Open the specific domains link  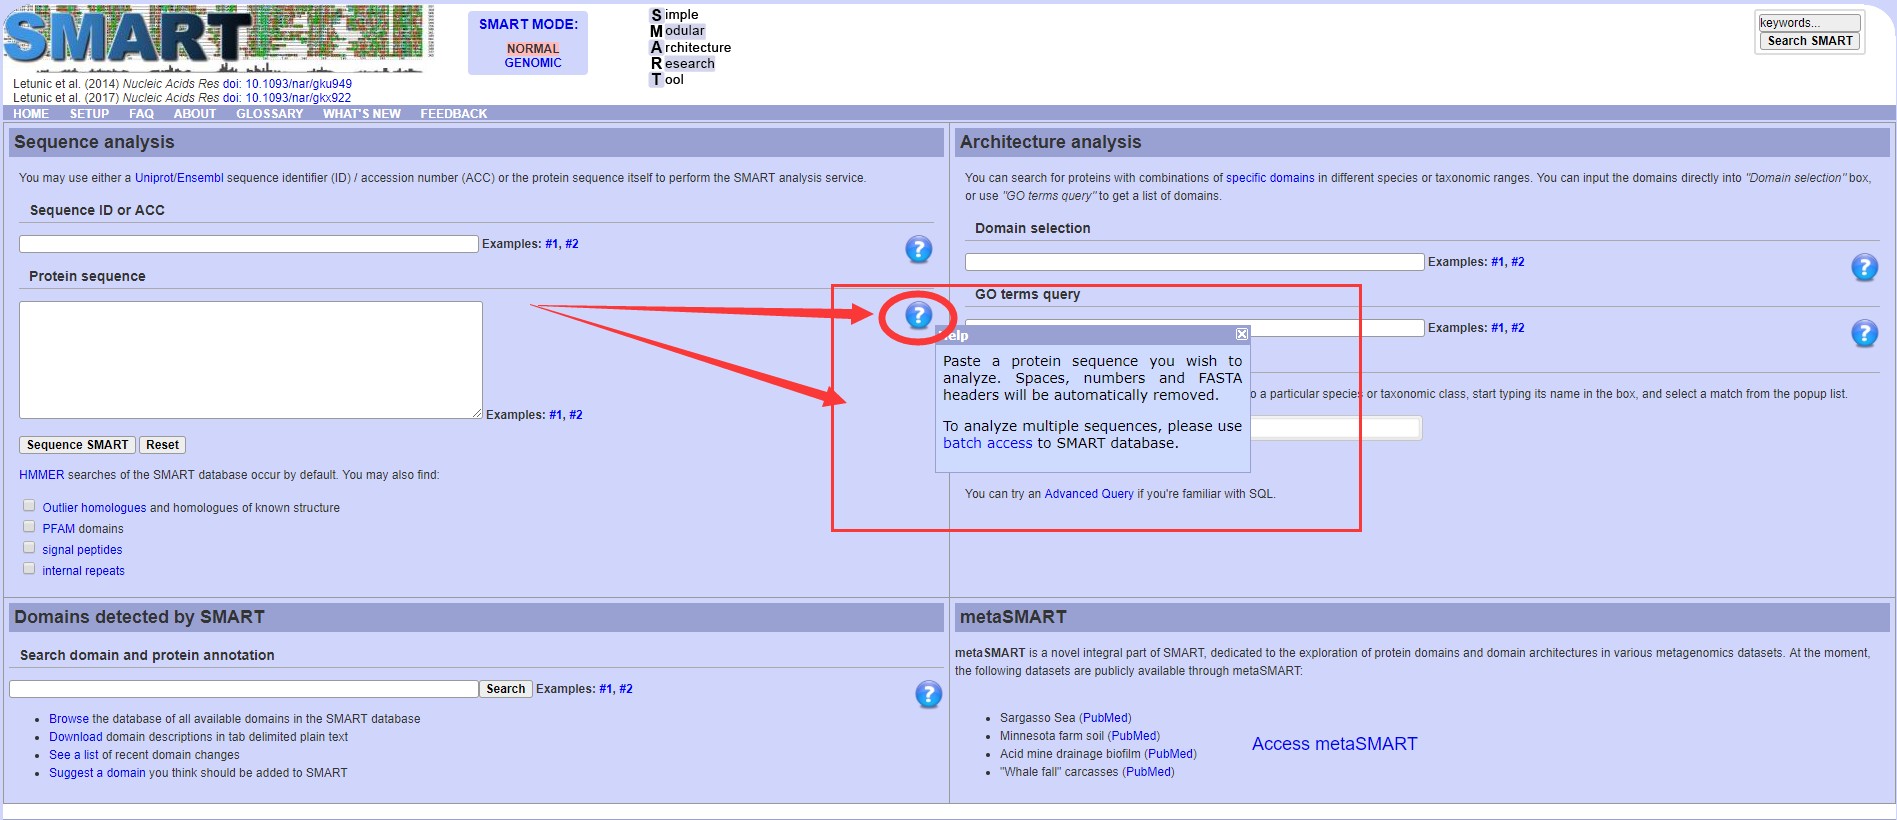click(x=1270, y=178)
